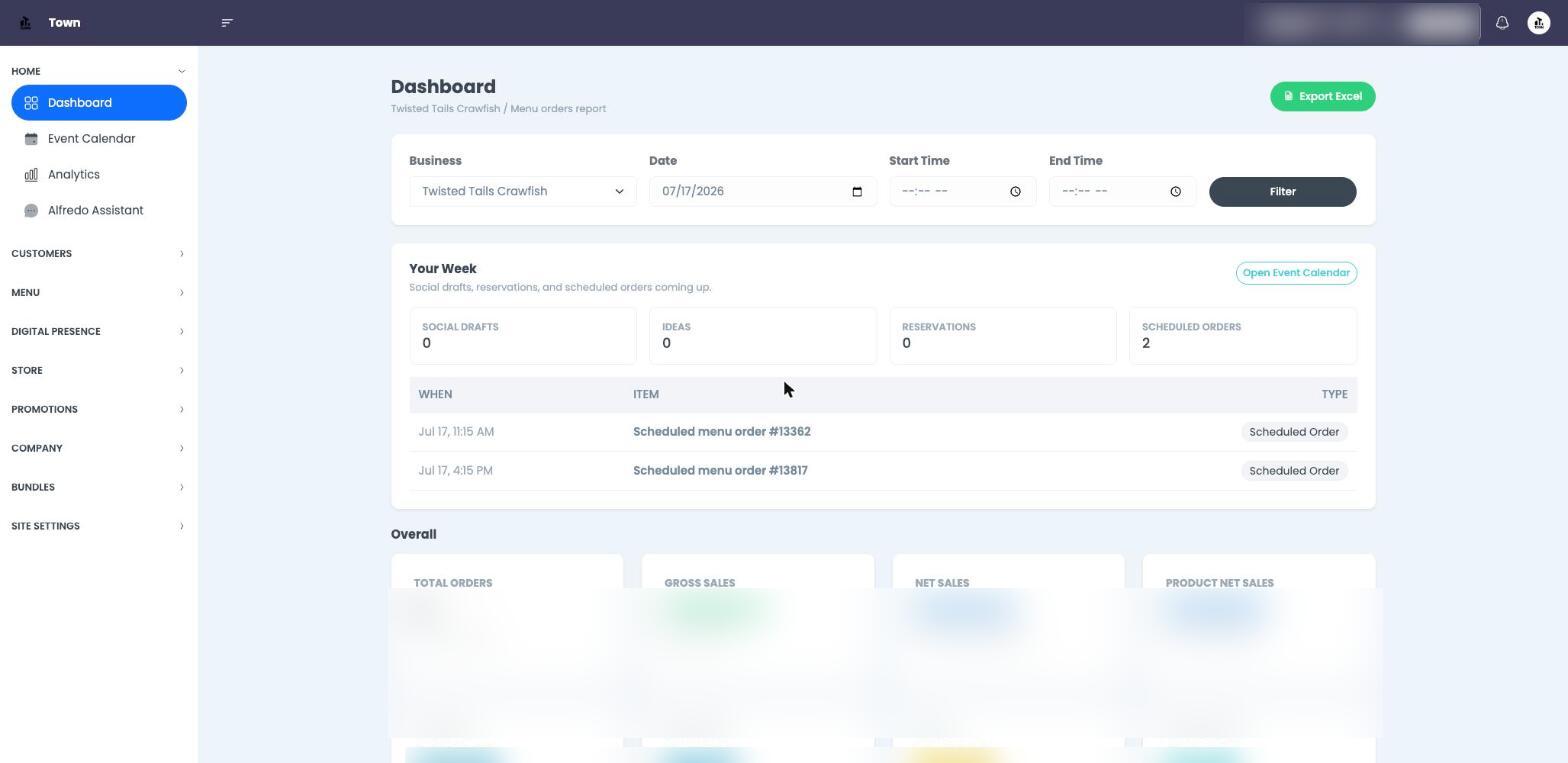Viewport: 1568px width, 763px height.
Task: Click the Jul 17, 11:15 AM cell
Action: 456,432
